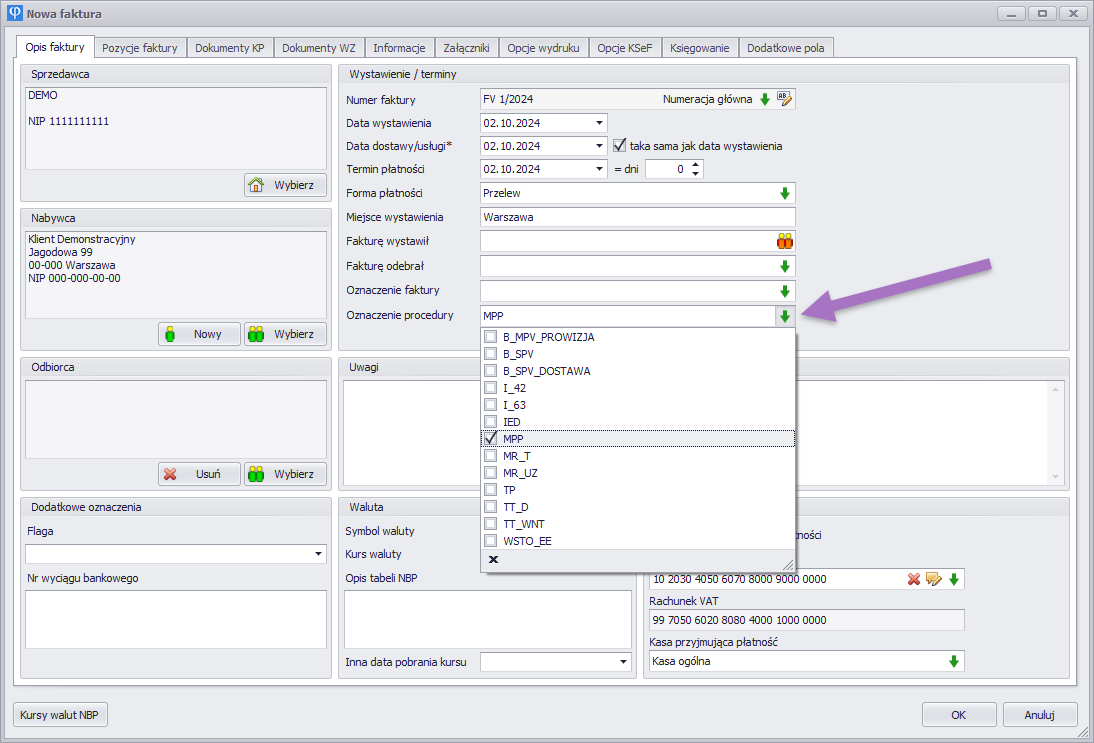Image resolution: width=1094 pixels, height=743 pixels.
Task: Click green arrow next to bank account number
Action: coord(954,579)
